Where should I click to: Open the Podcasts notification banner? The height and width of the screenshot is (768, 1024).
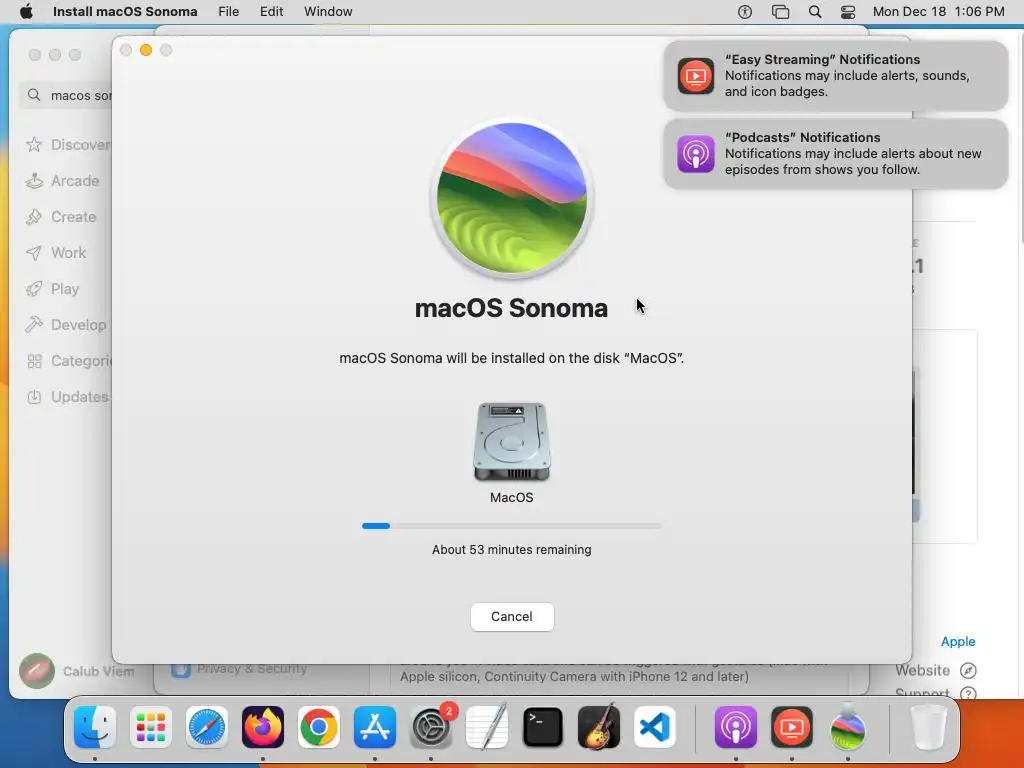tap(836, 154)
